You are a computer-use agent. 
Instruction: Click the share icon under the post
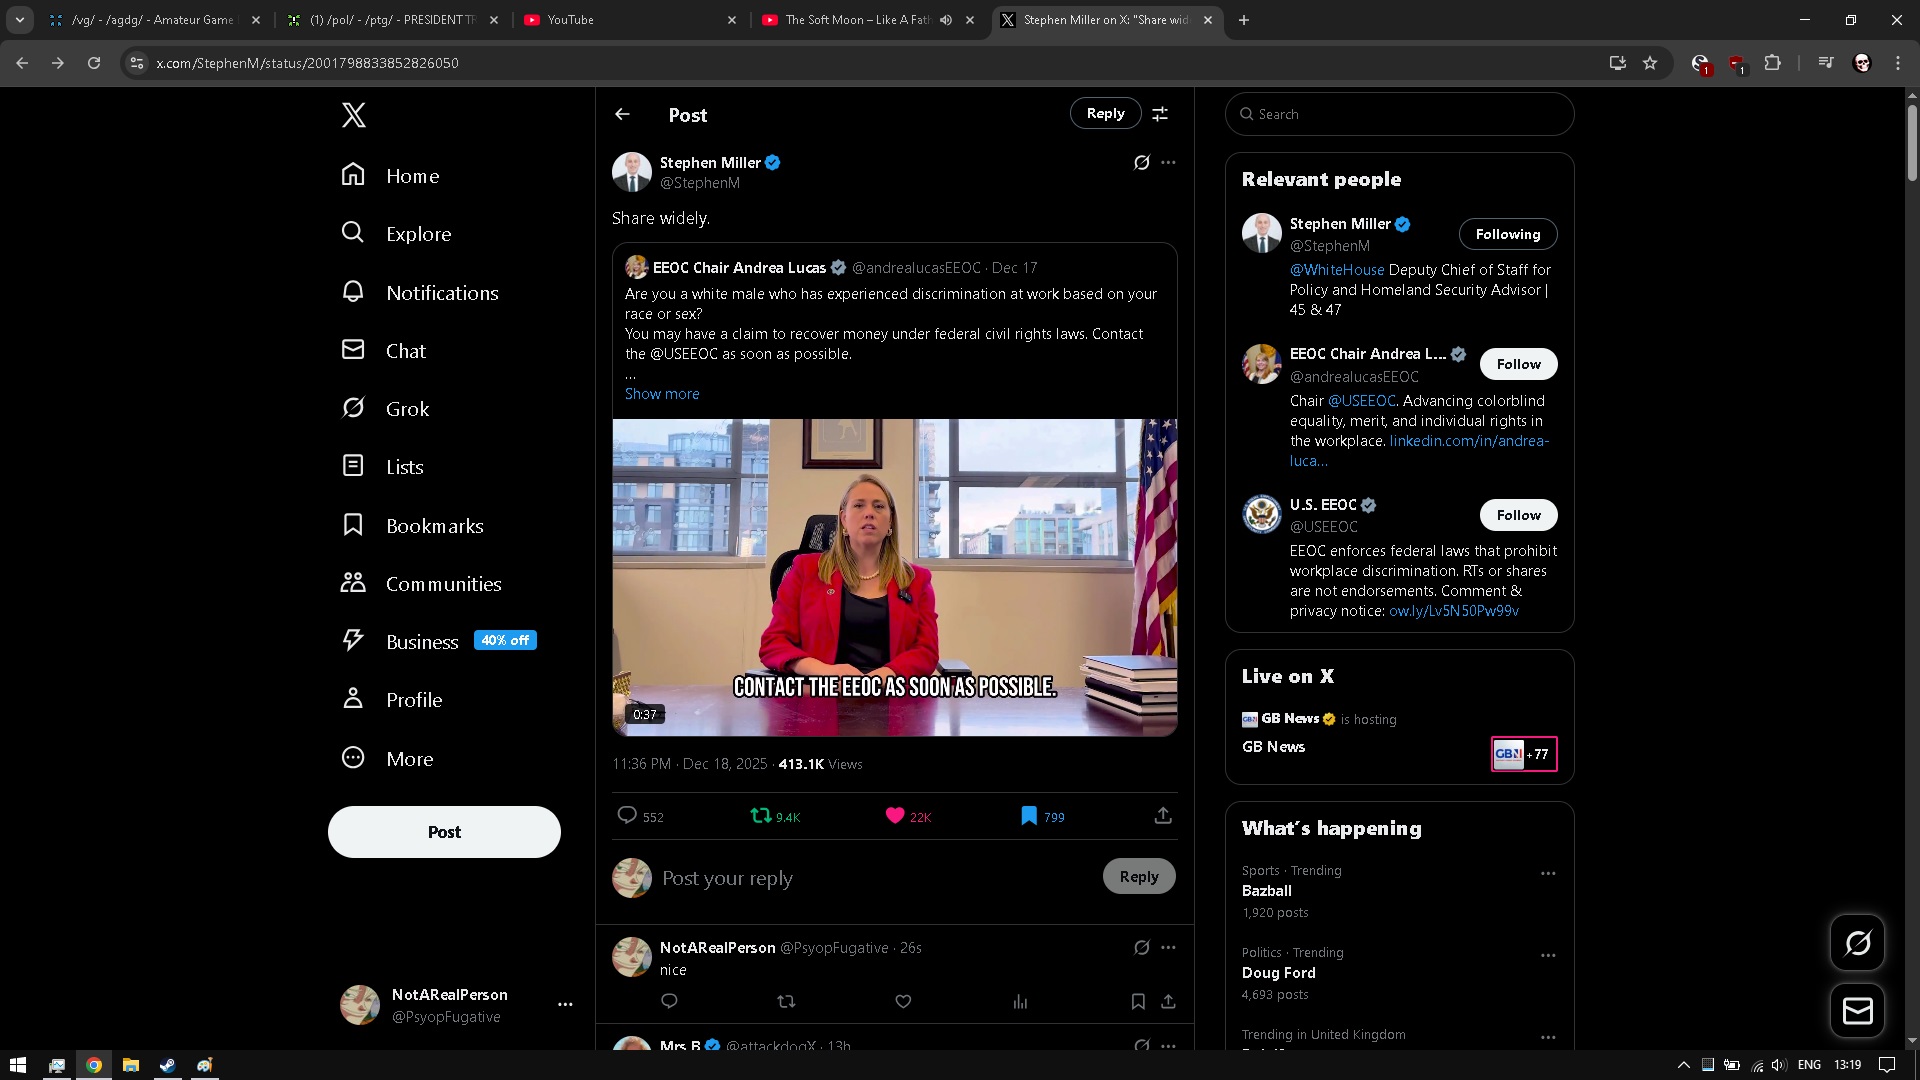pyautogui.click(x=1162, y=816)
